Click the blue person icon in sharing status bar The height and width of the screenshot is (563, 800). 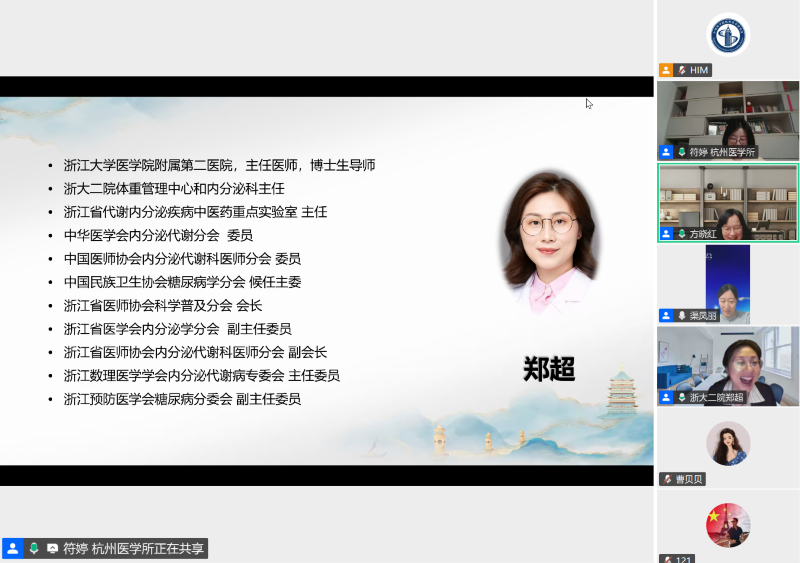click(13, 548)
